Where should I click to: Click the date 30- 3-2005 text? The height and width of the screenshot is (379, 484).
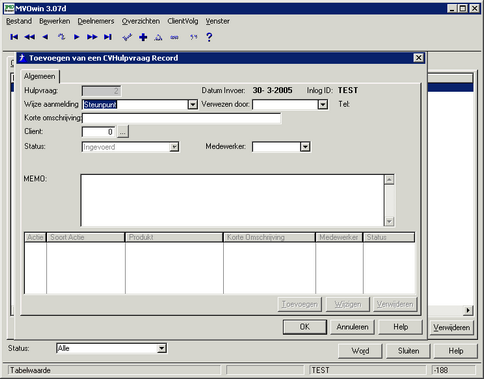pyautogui.click(x=272, y=90)
